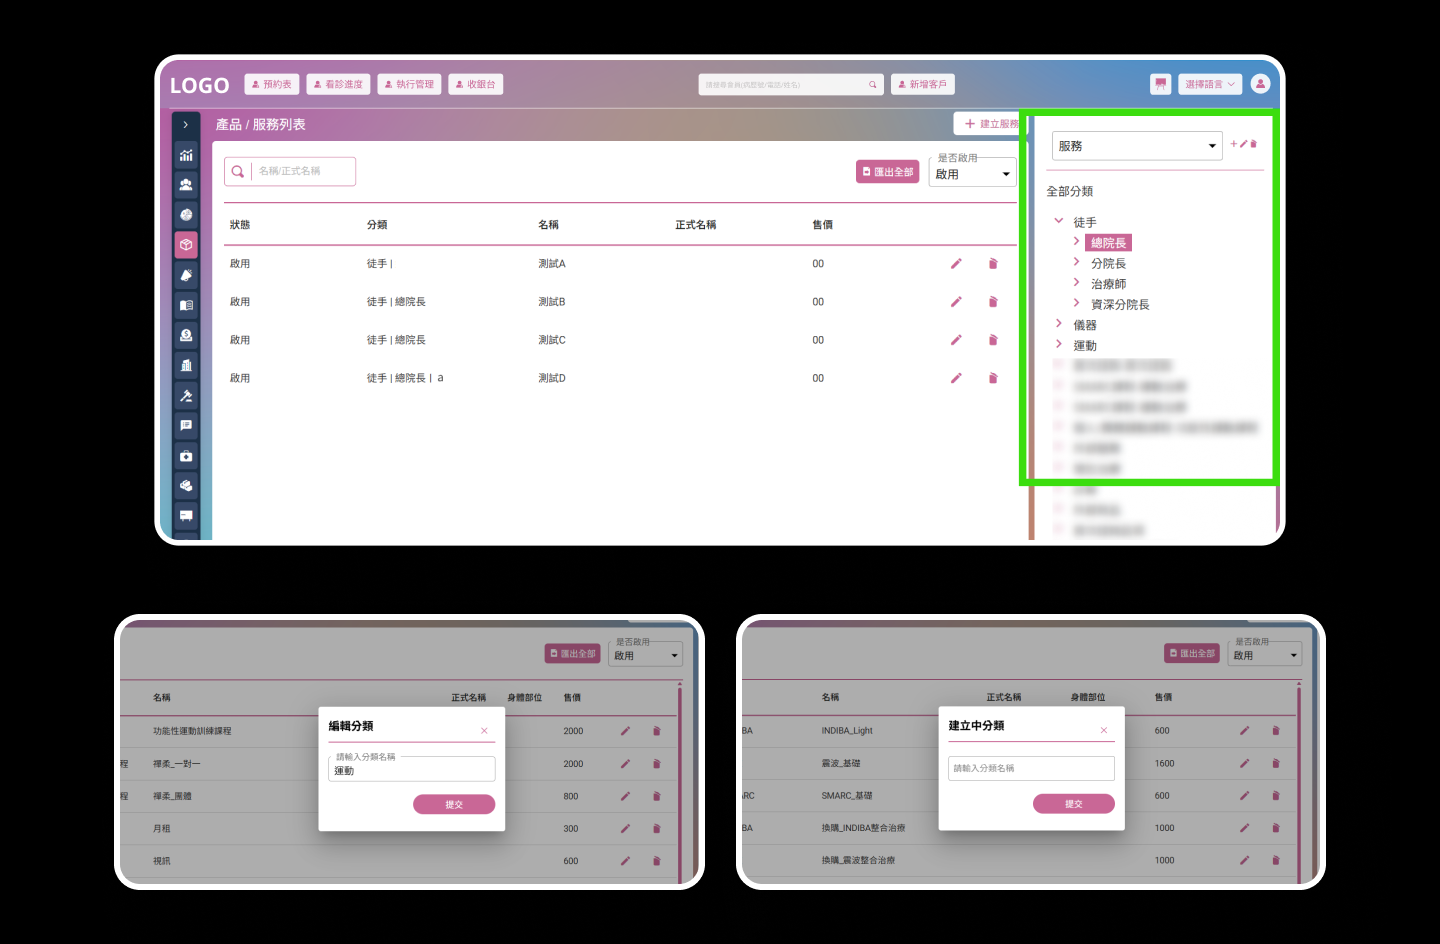The height and width of the screenshot is (944, 1440).
Task: Open the 服務 category type dropdown
Action: pyautogui.click(x=1136, y=146)
